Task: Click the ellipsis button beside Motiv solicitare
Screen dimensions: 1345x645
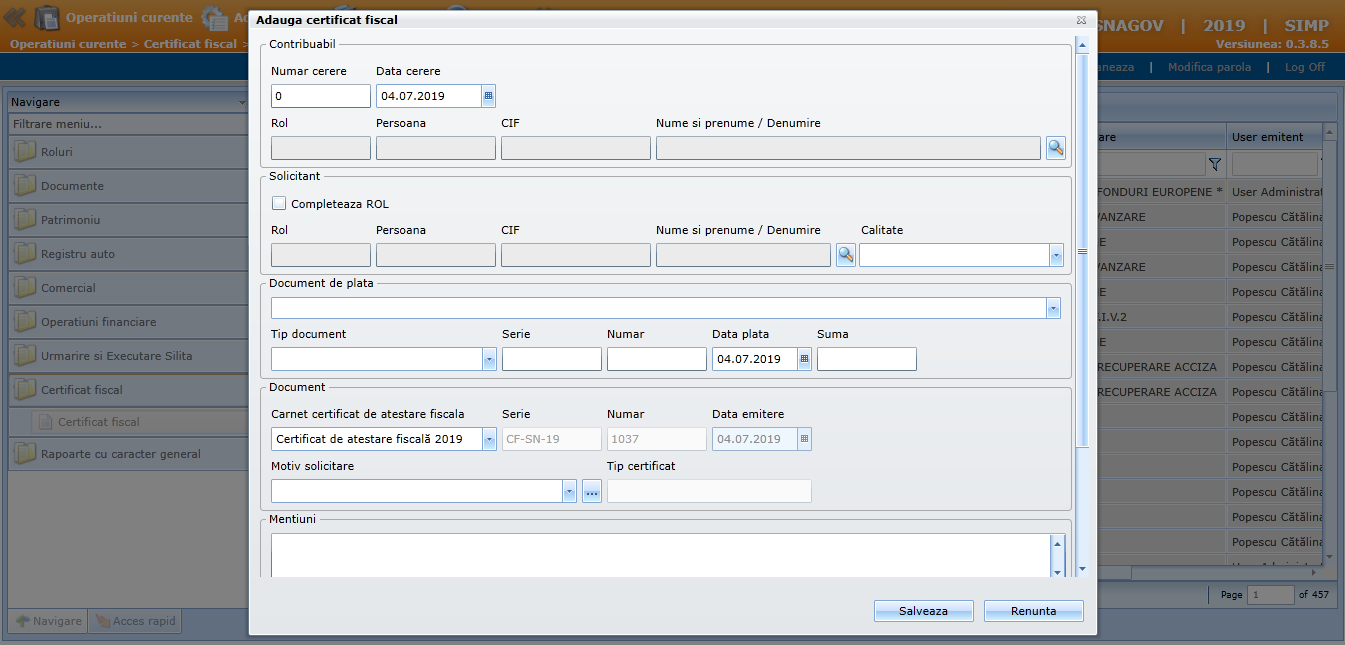Action: pyautogui.click(x=592, y=491)
